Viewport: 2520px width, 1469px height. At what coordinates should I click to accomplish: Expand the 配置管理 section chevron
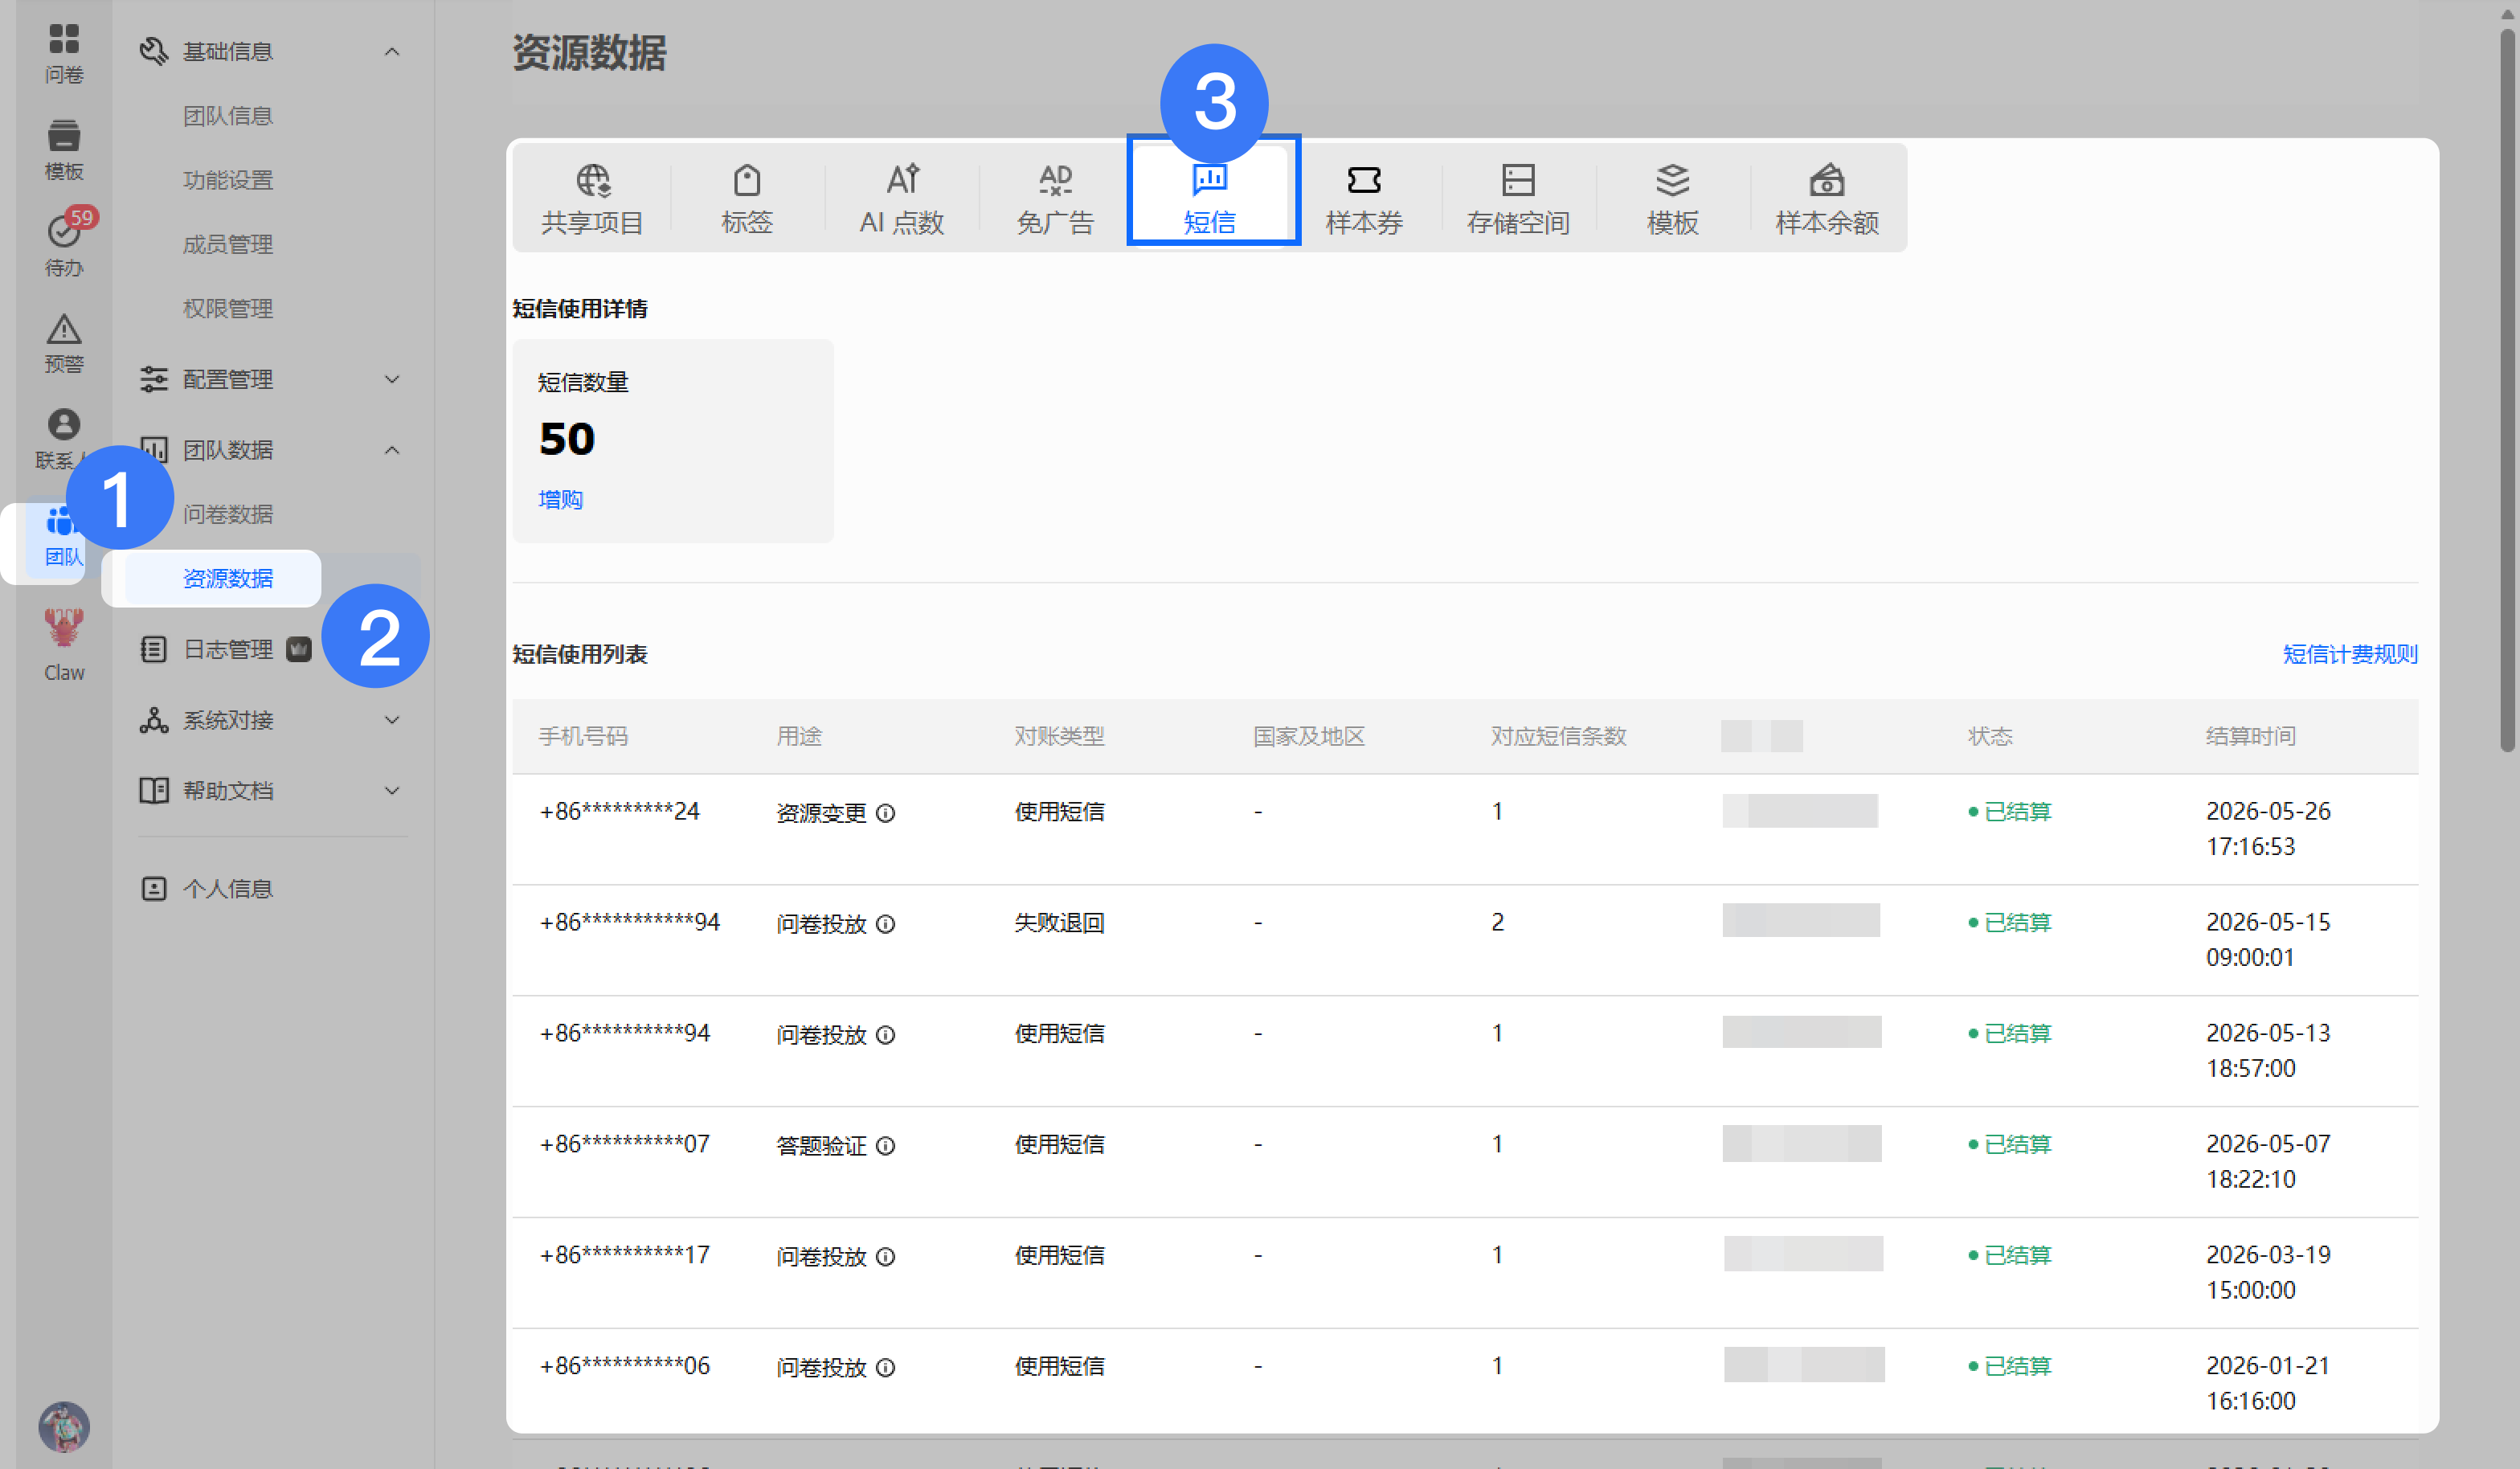click(x=392, y=379)
